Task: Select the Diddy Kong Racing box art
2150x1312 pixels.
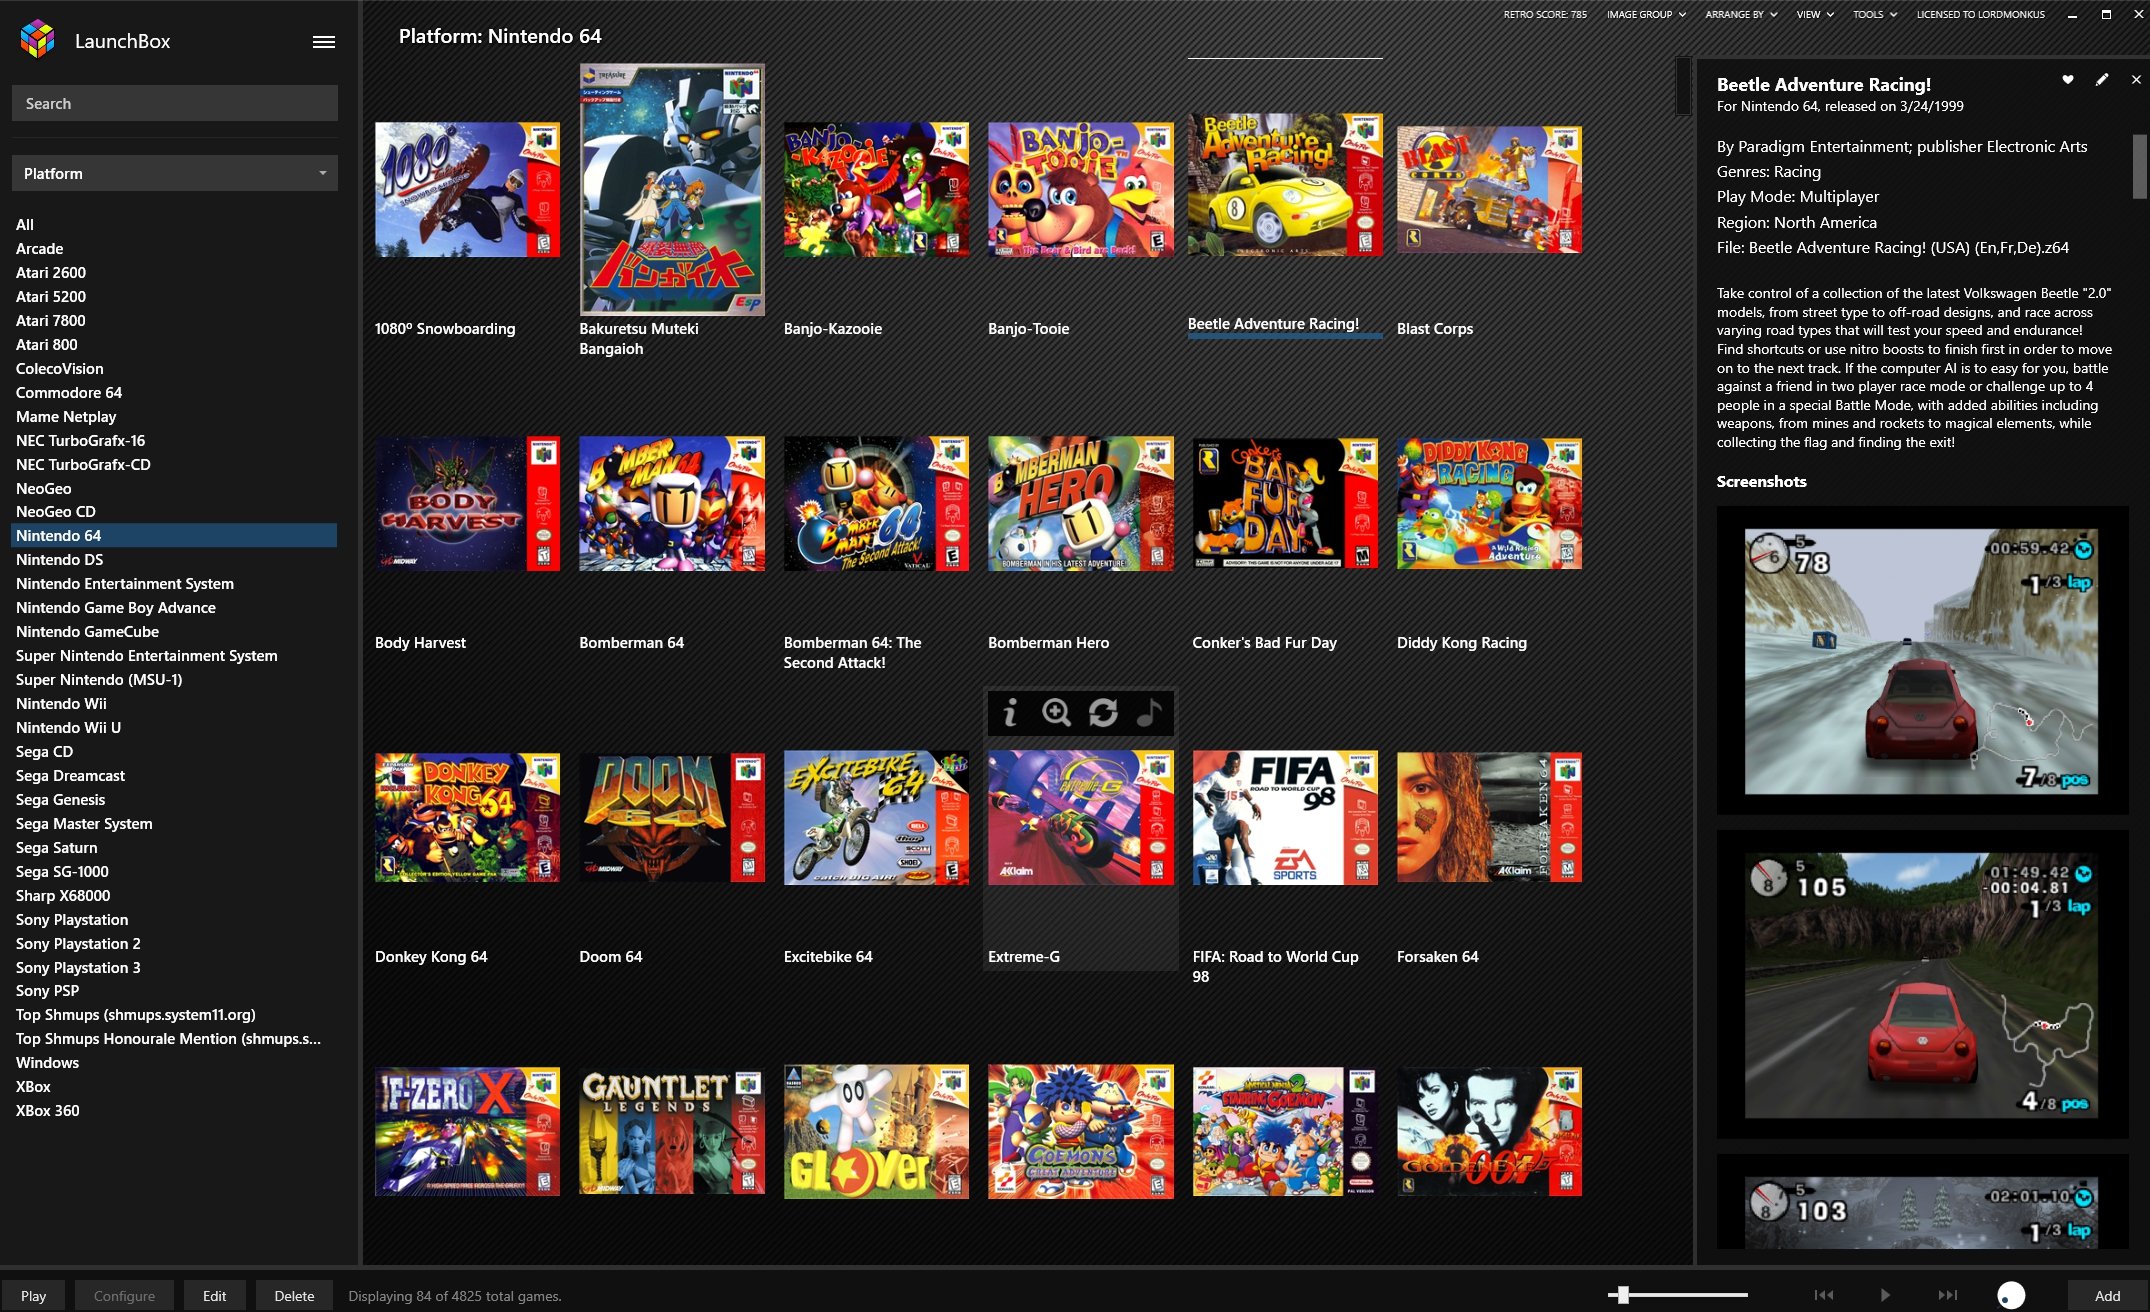Action: pyautogui.click(x=1489, y=504)
